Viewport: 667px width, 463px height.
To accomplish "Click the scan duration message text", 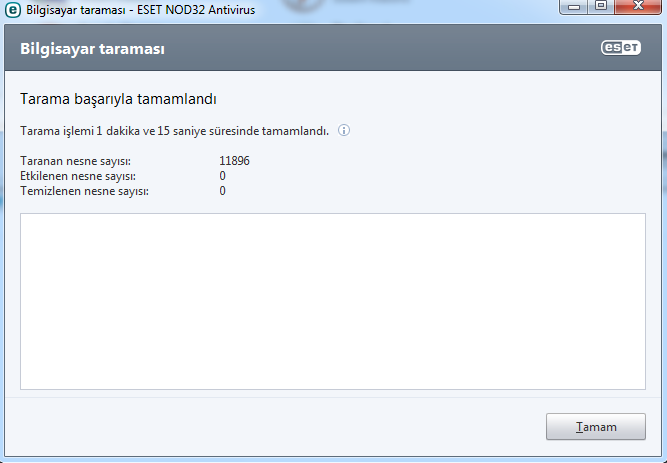I will pos(174,131).
